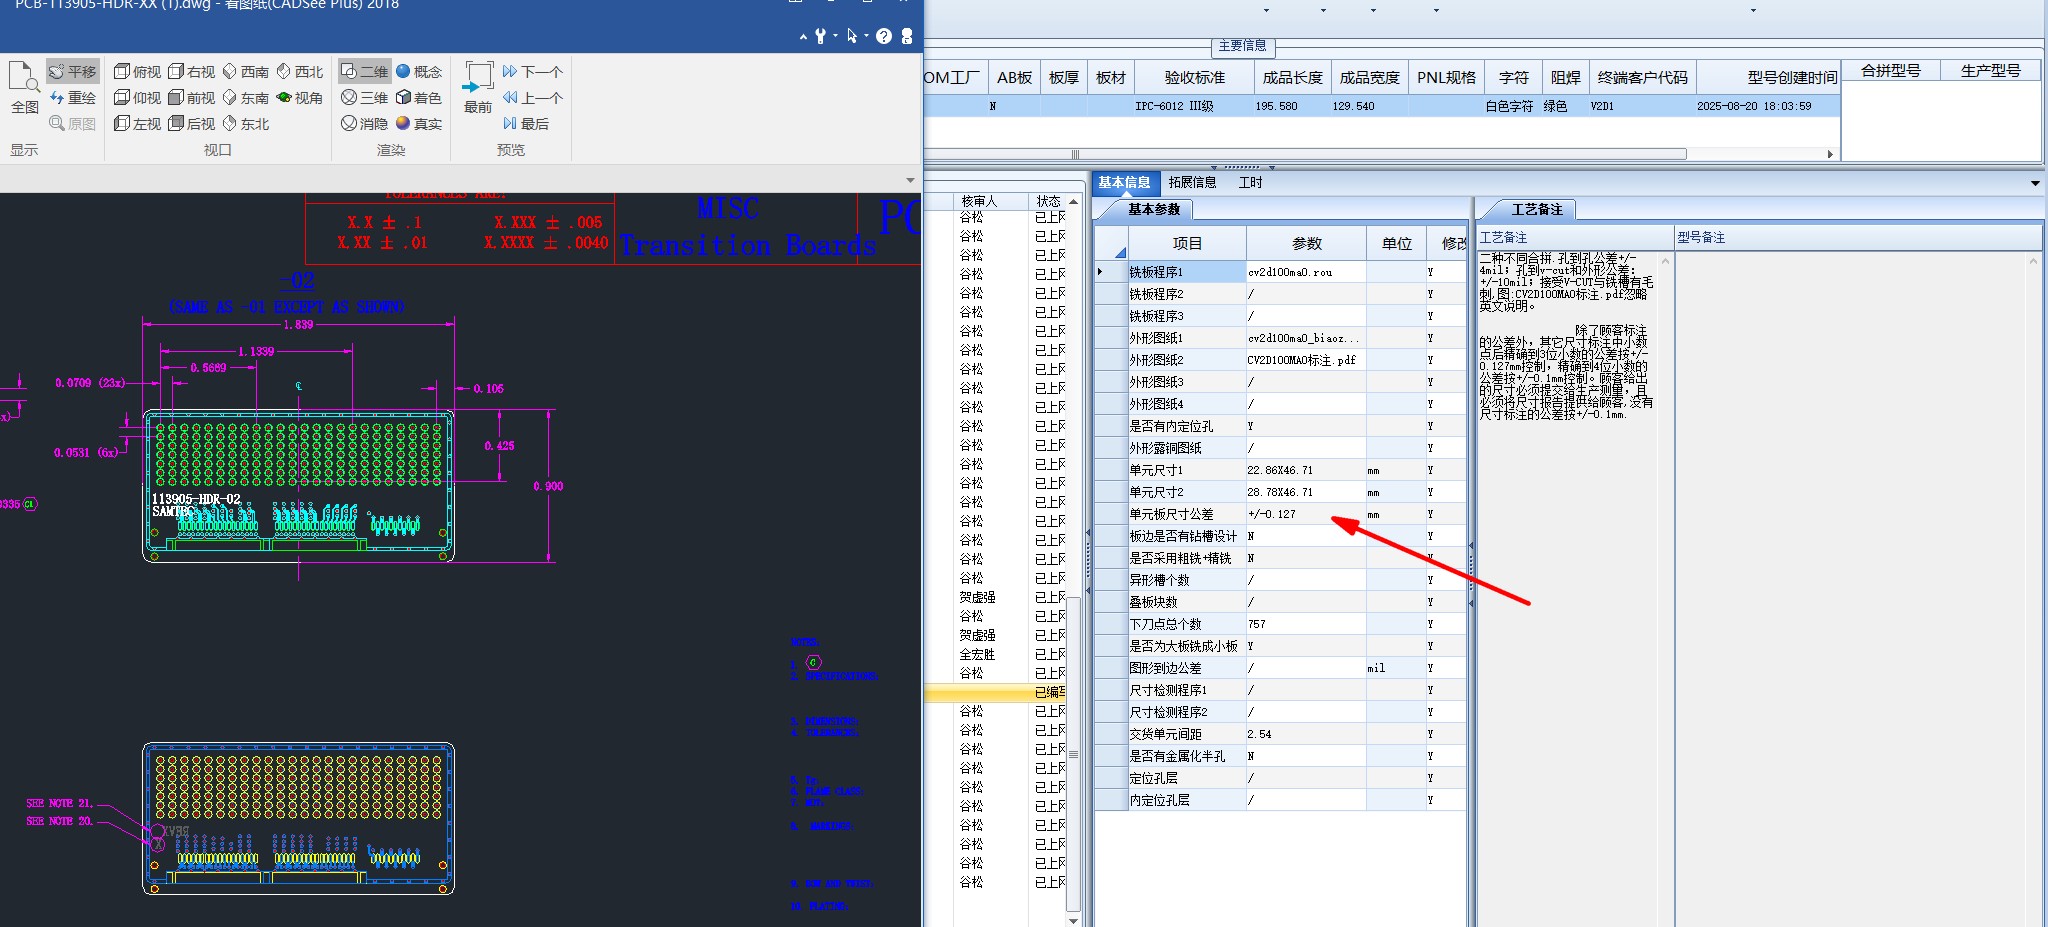The width and height of the screenshot is (2048, 927).
Task: Click the cv2d100ma0.rou parameter cell
Action: pos(1306,272)
